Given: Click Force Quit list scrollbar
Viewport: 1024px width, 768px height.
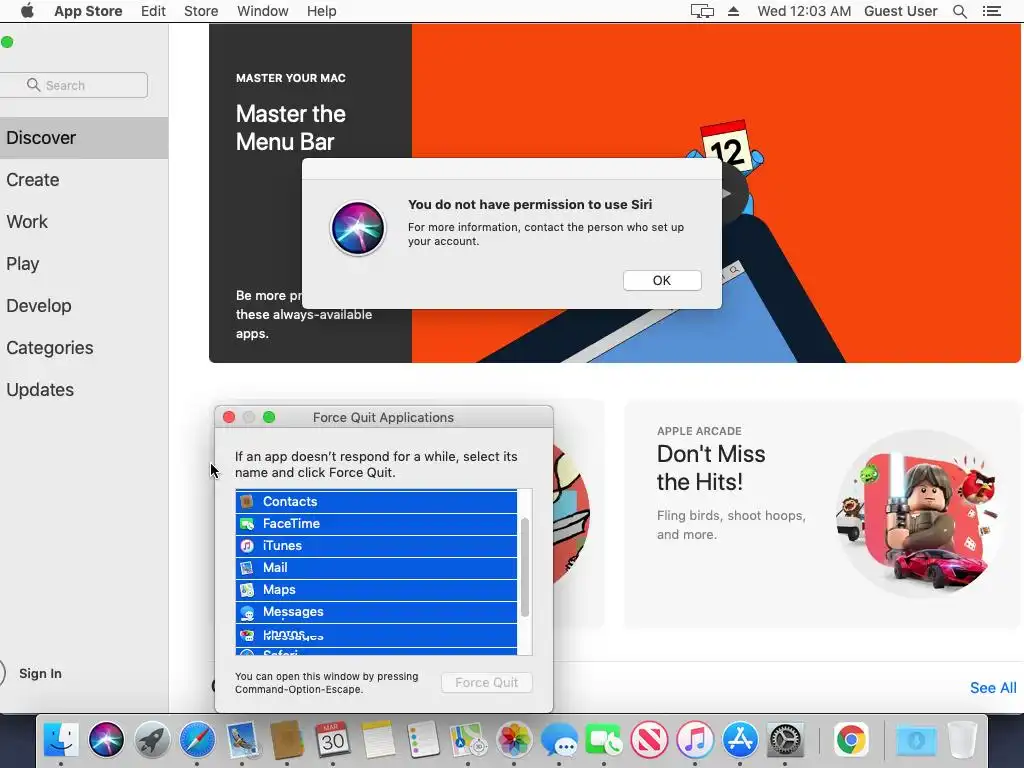Looking at the screenshot, I should [x=524, y=567].
